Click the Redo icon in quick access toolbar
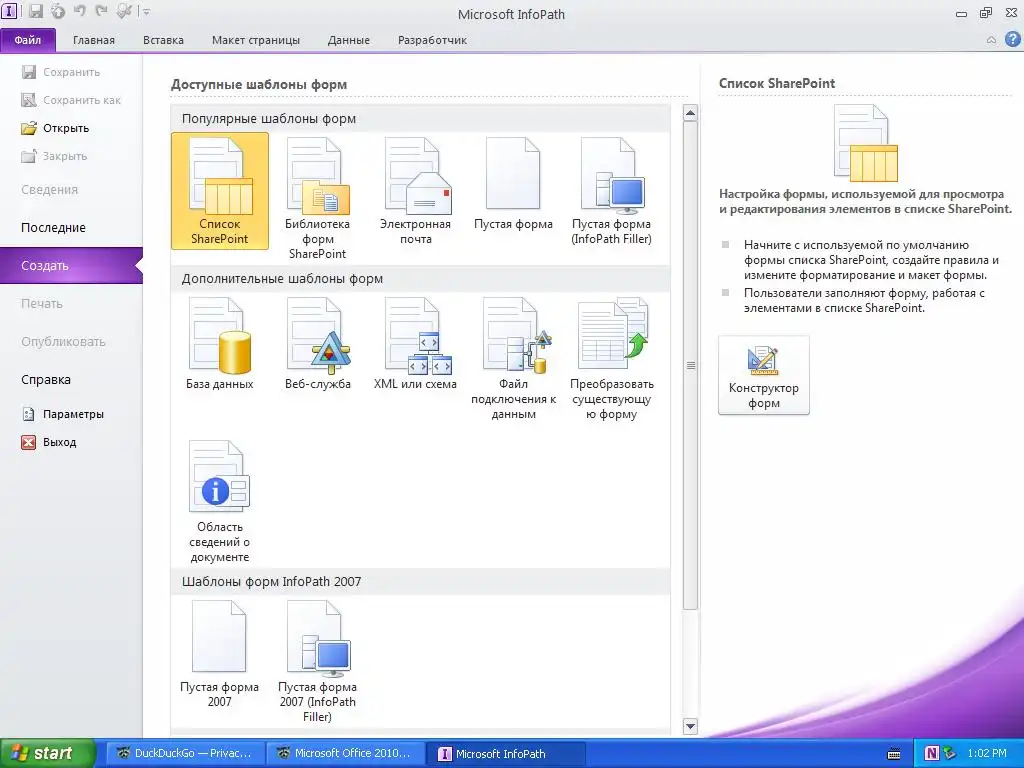The width and height of the screenshot is (1024, 768). coord(101,11)
